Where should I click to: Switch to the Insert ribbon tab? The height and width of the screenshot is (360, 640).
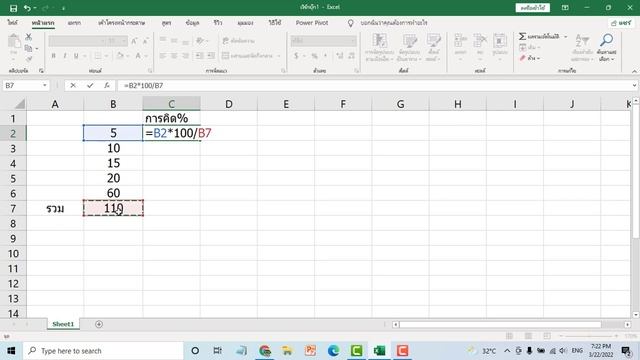pyautogui.click(x=74, y=23)
